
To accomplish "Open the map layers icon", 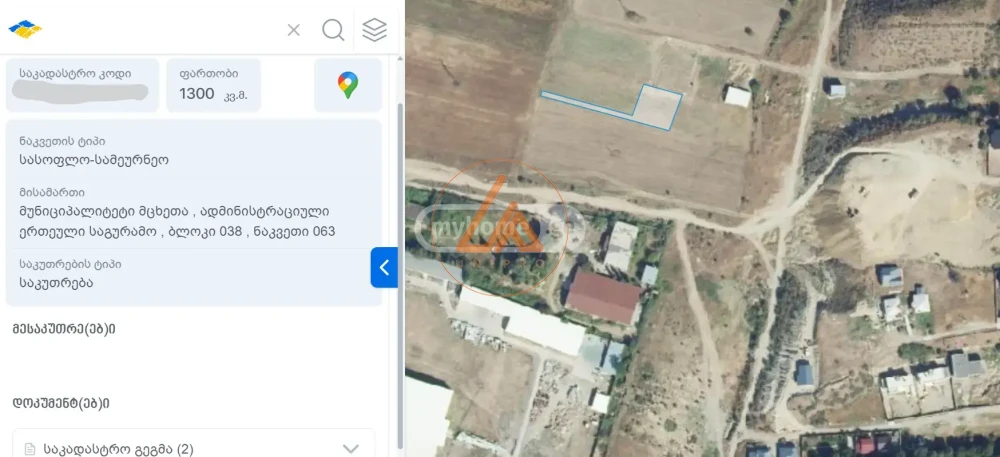I will [x=374, y=29].
